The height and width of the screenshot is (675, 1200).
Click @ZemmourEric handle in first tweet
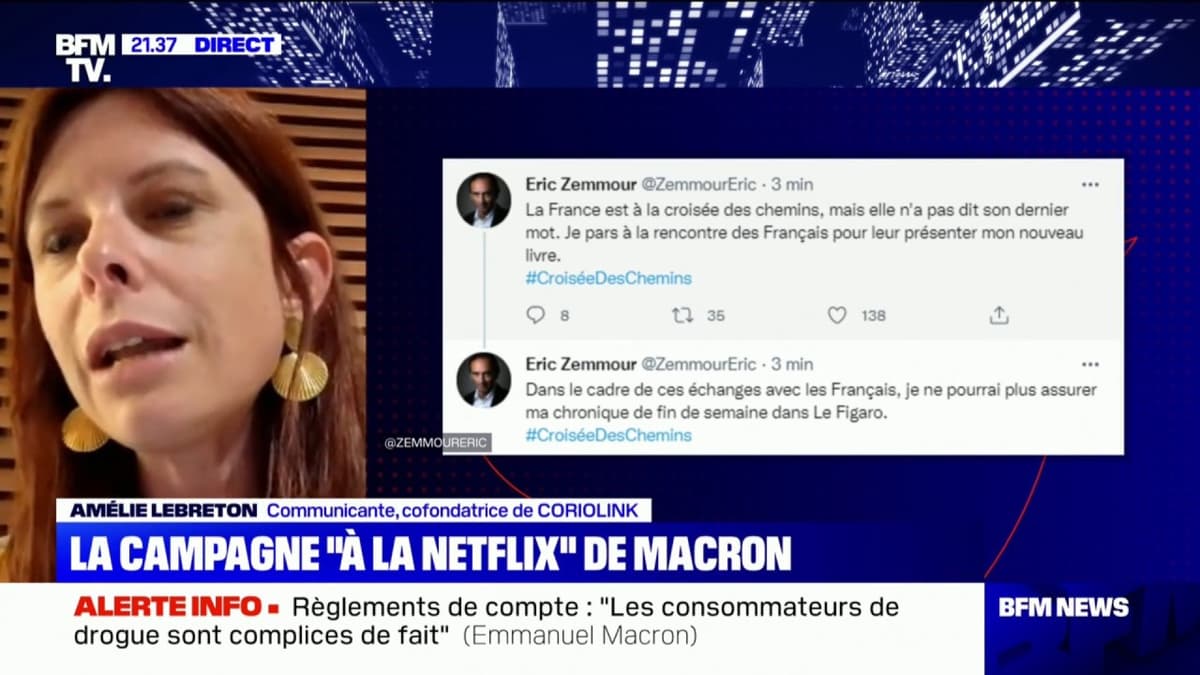(x=698, y=184)
